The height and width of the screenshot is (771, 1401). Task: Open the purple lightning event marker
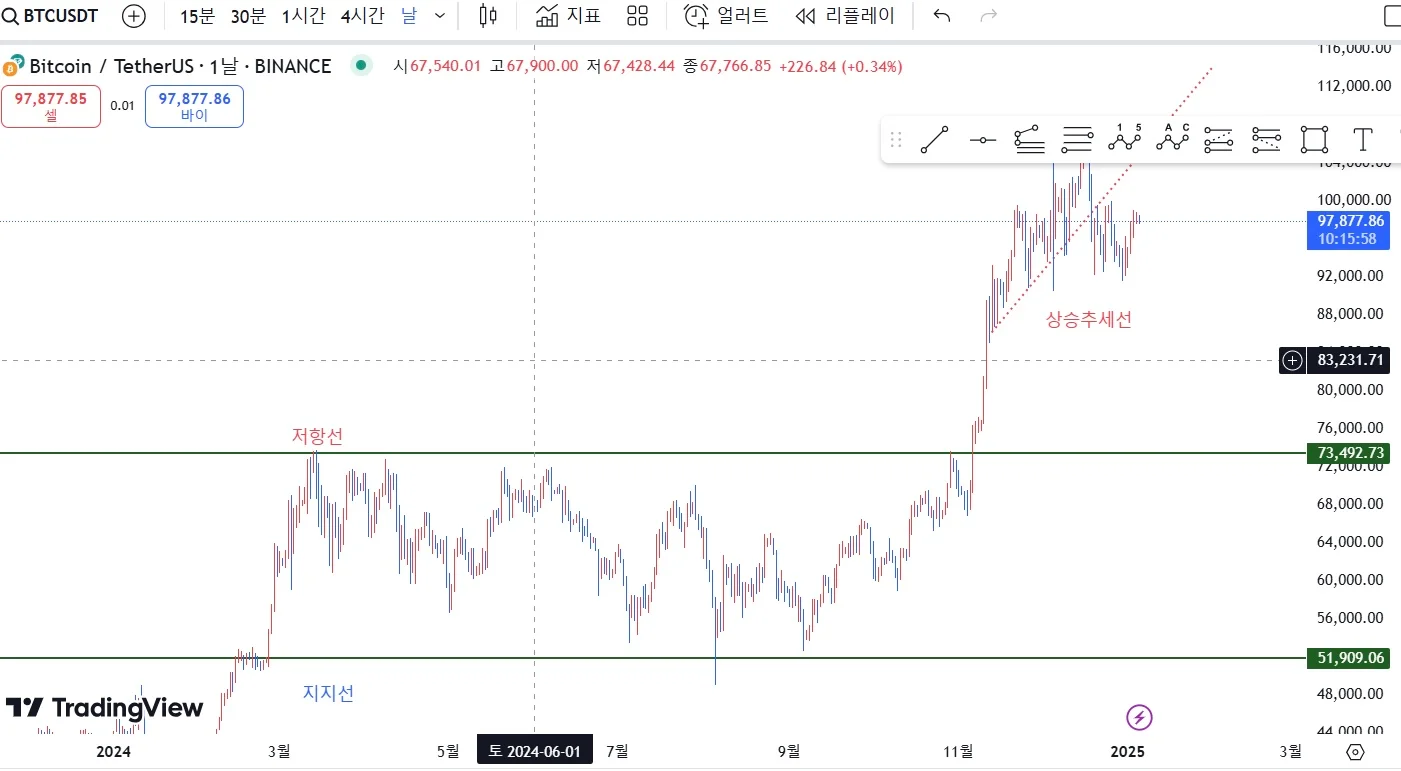tap(1140, 716)
